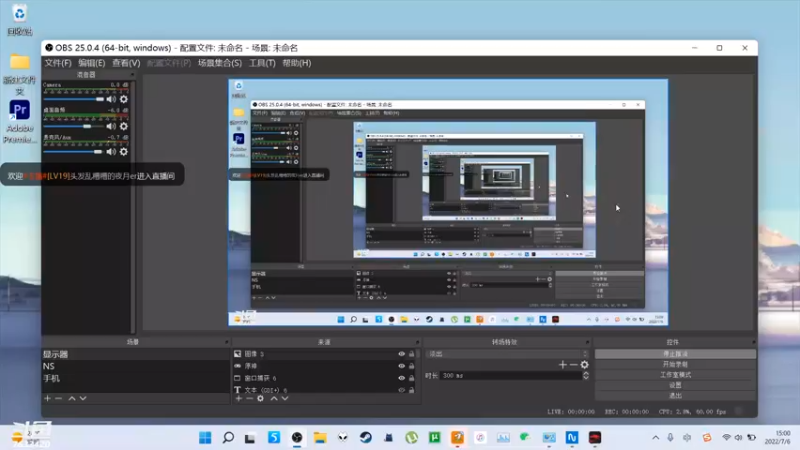Add a new scene with plus icon
The image size is (800, 450).
pyautogui.click(x=47, y=398)
